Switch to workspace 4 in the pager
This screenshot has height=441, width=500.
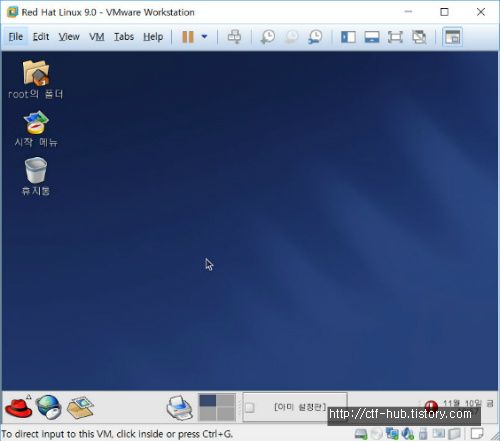[x=226, y=414]
